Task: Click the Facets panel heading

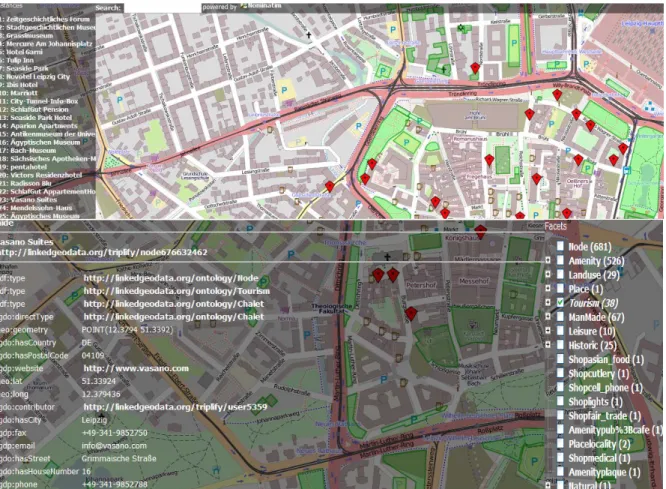Action: (x=556, y=226)
